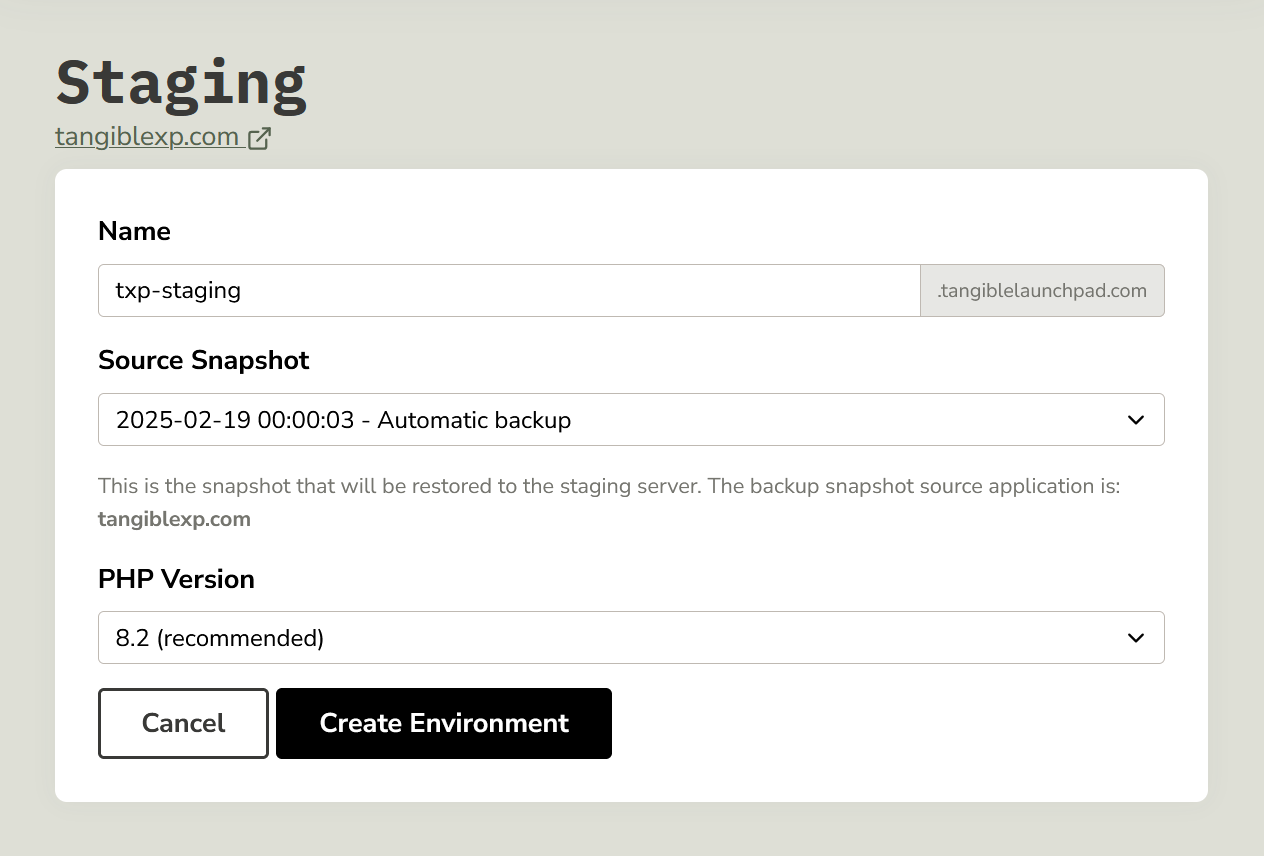
Task: Open the tangiblexp.com link under Staging
Action: click(x=148, y=137)
